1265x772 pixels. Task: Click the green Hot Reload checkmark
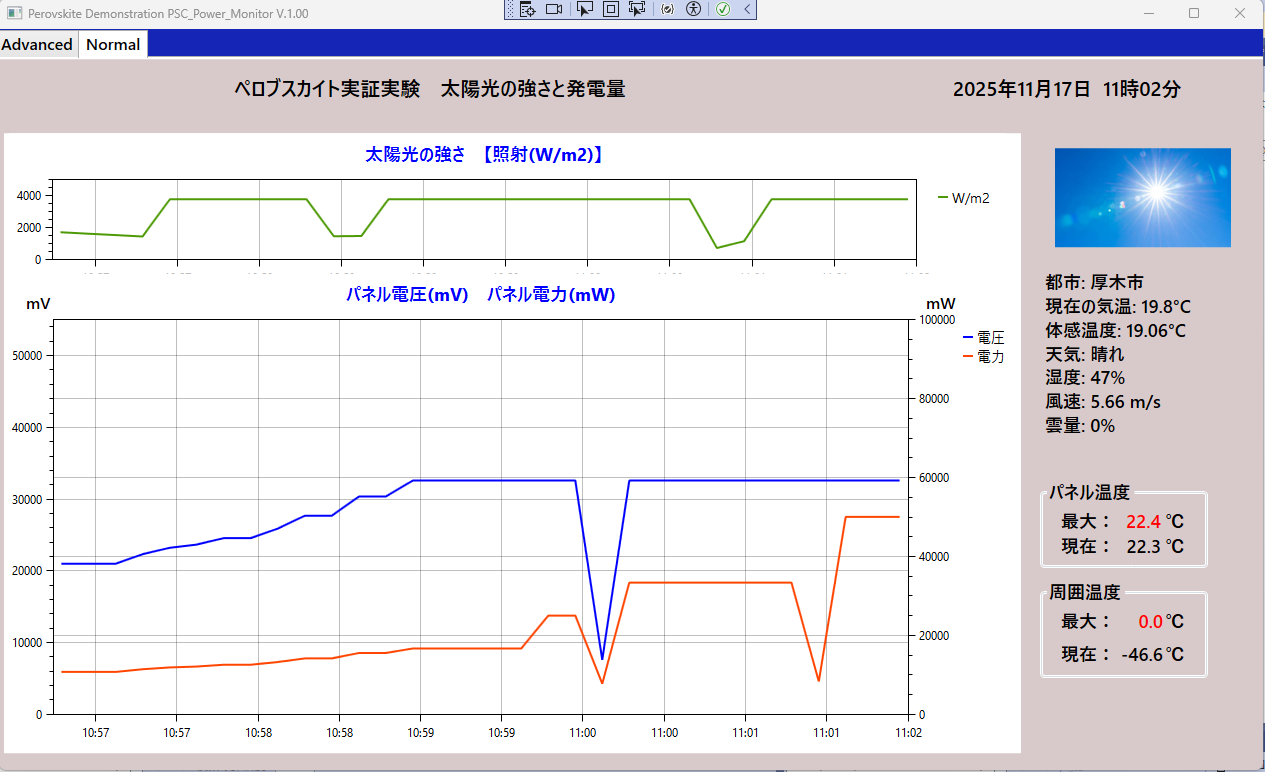click(723, 9)
